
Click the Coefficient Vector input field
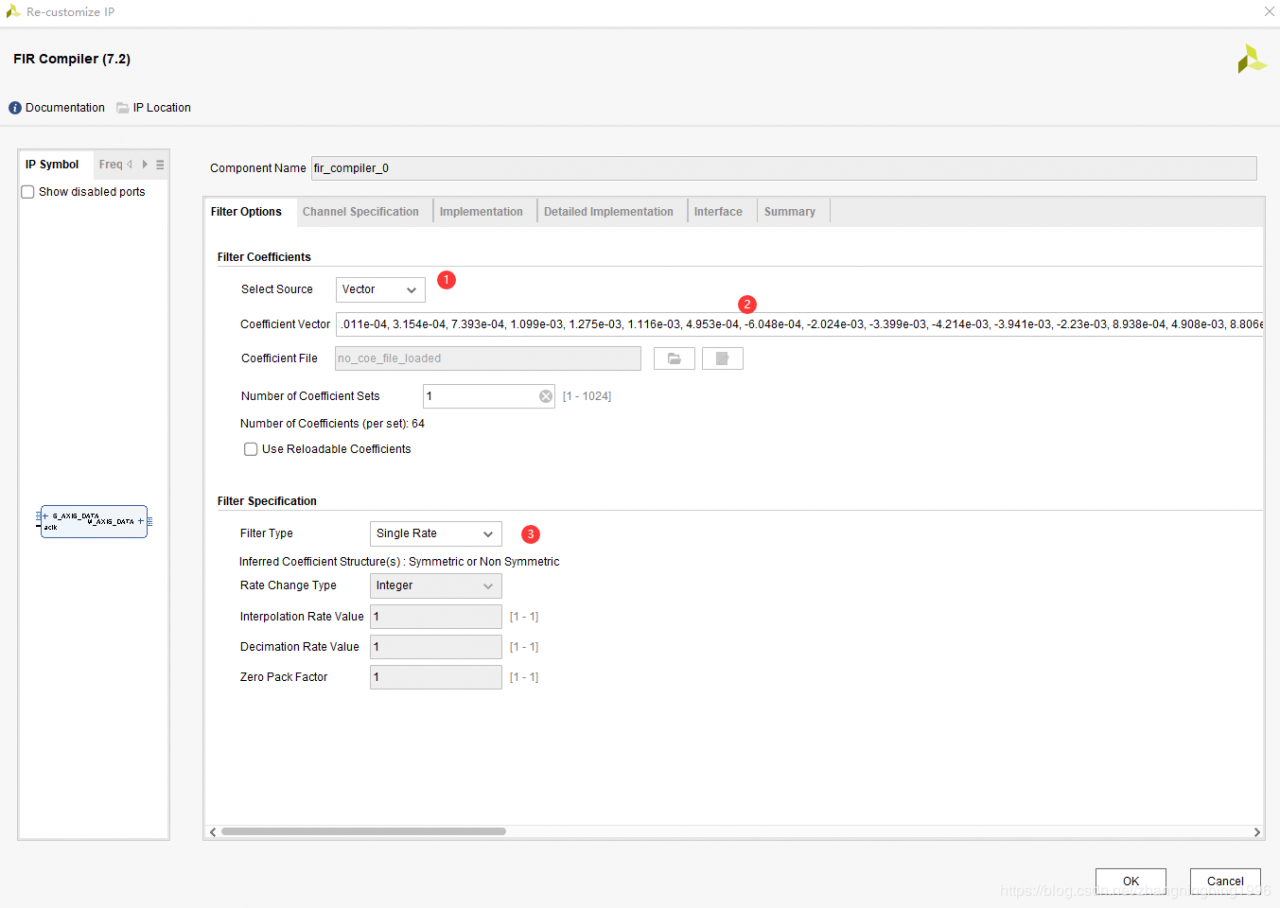800,324
